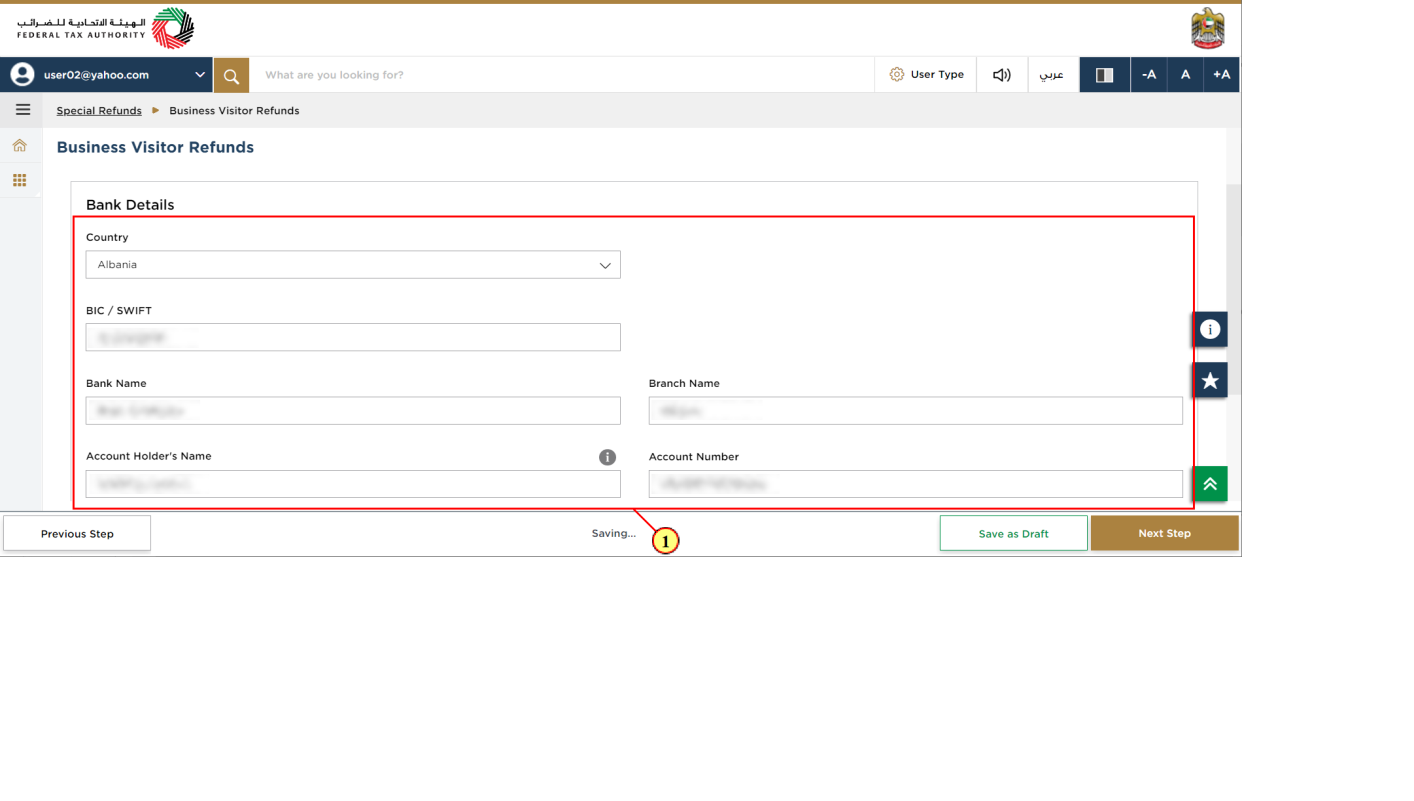Click the star favorites side icon
The width and height of the screenshot is (1414, 801).
pyautogui.click(x=1210, y=380)
